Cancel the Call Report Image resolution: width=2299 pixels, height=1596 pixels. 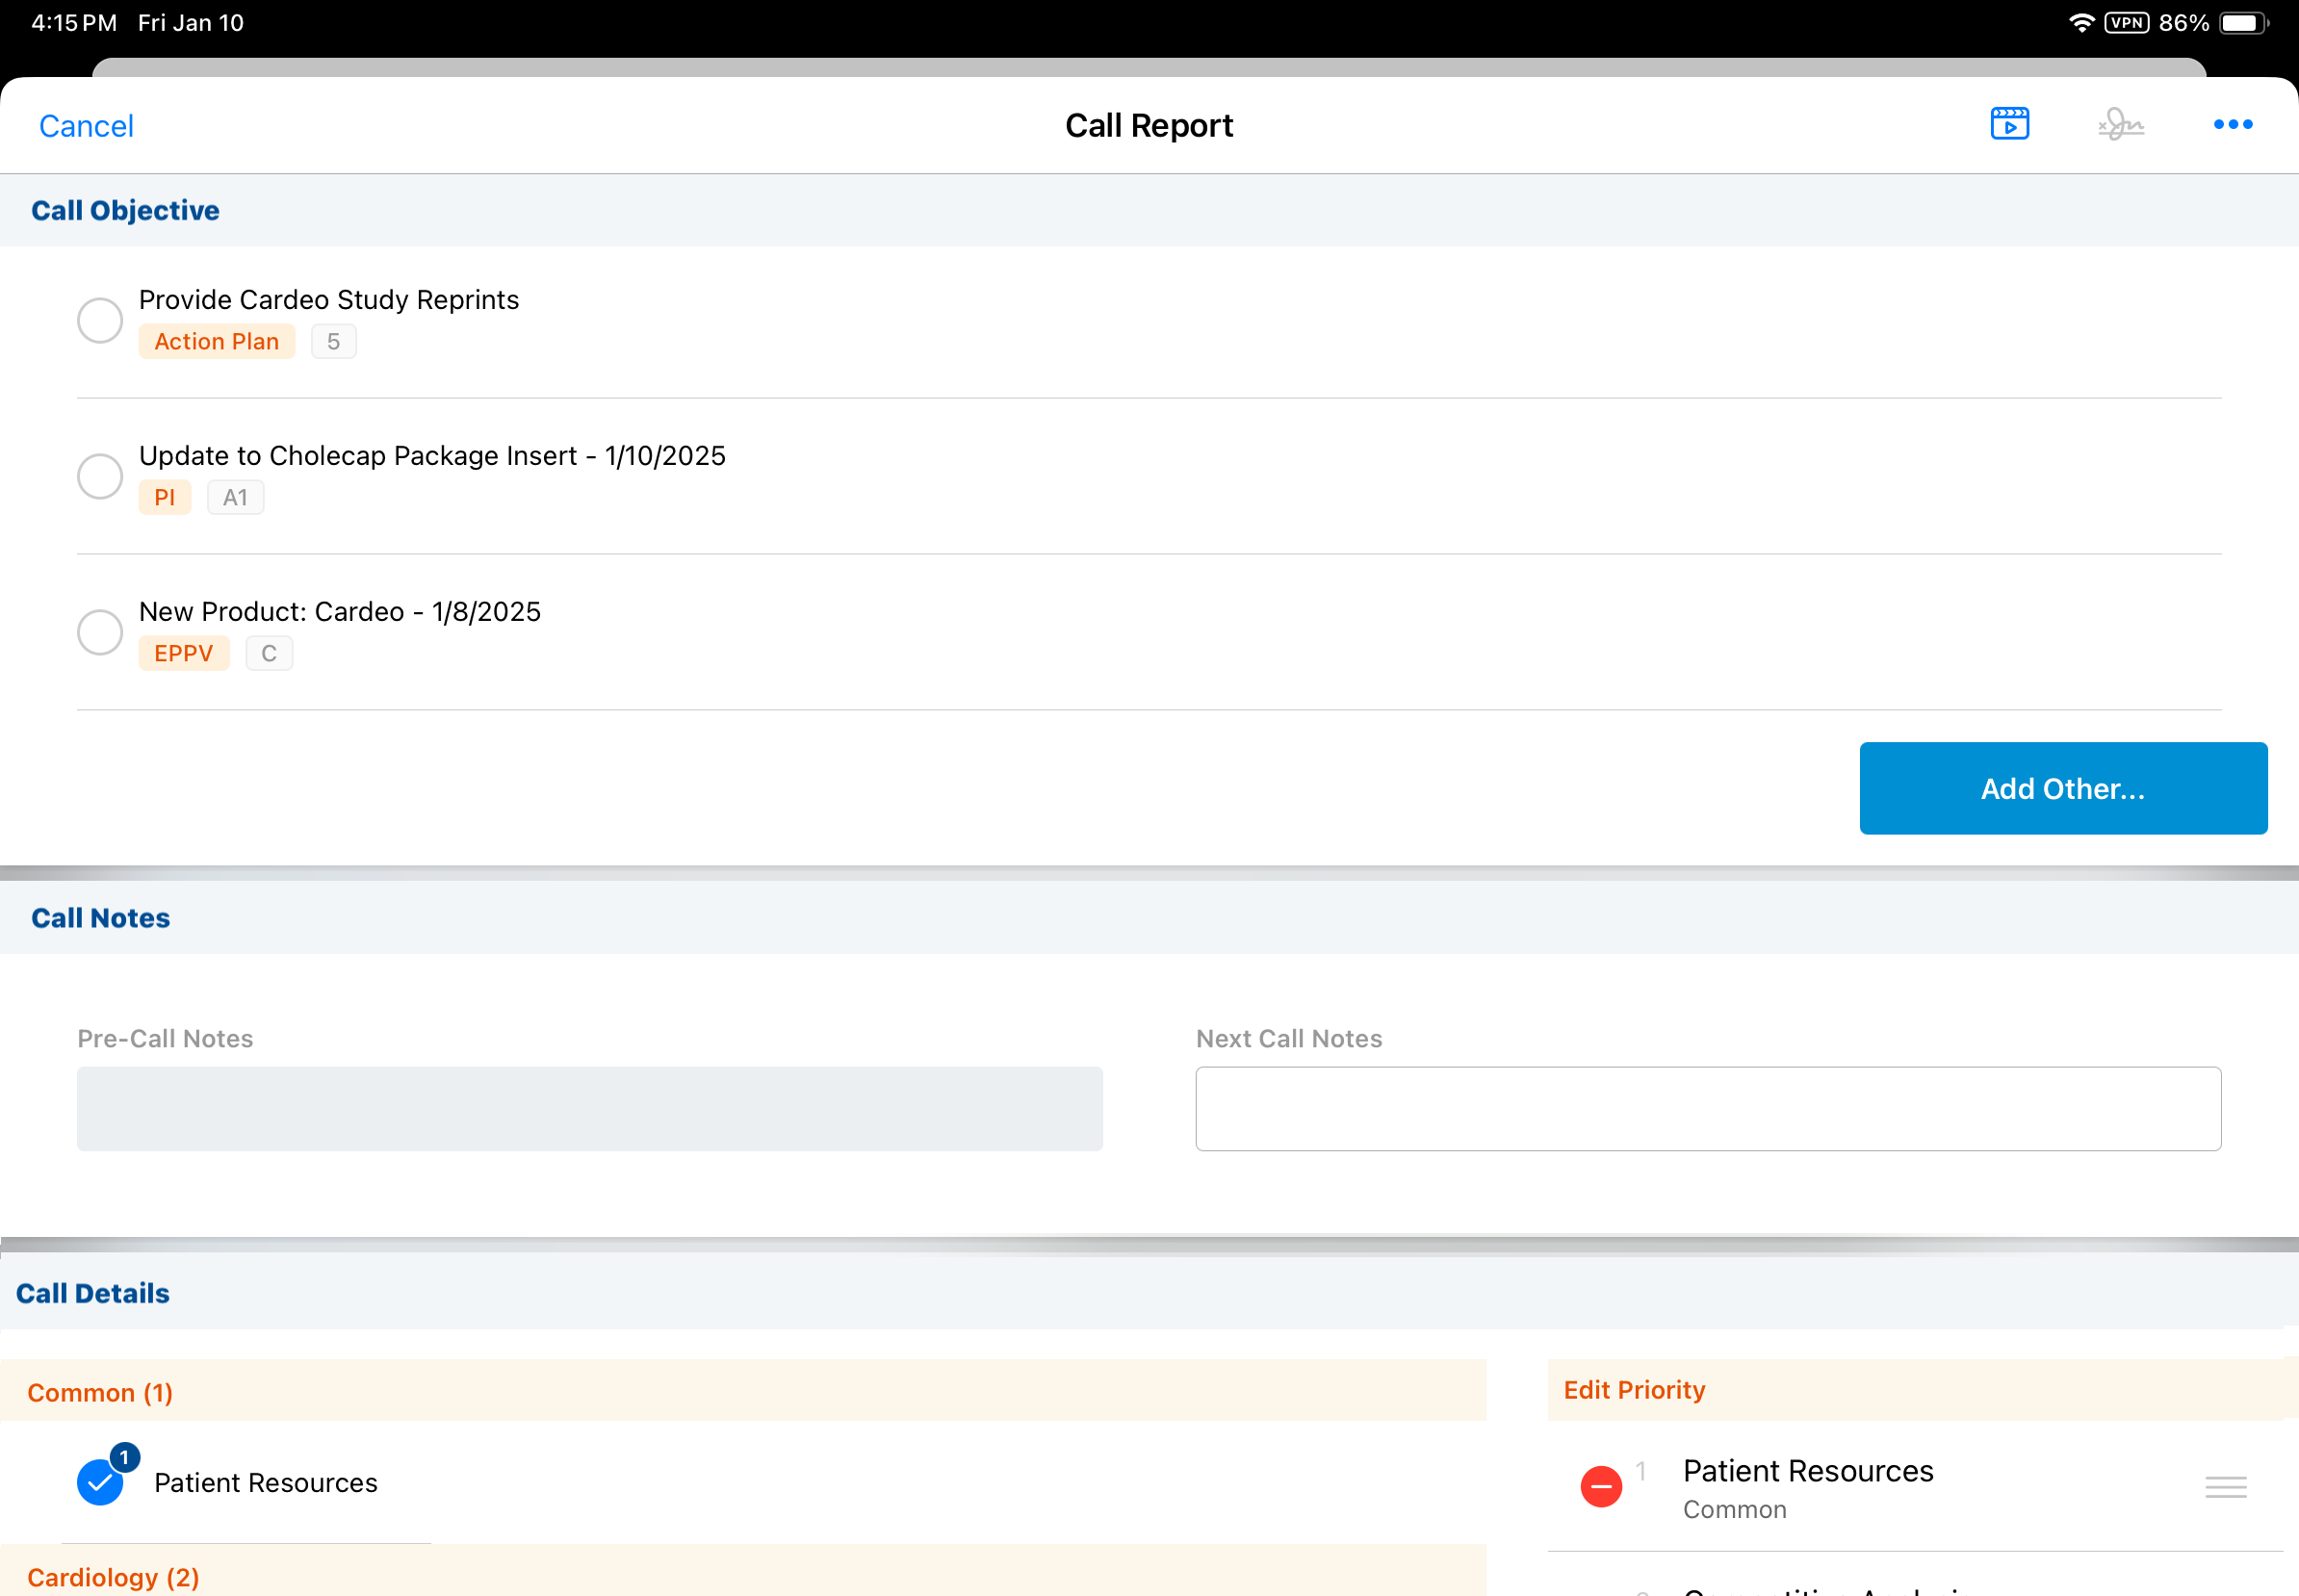pyautogui.click(x=86, y=126)
